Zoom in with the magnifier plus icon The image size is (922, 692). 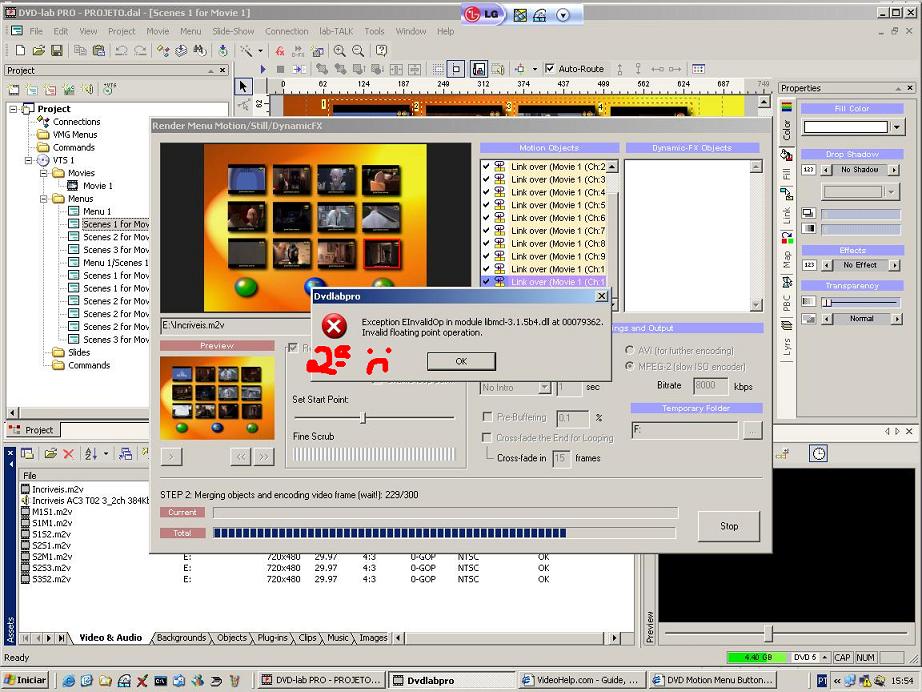click(x=339, y=51)
